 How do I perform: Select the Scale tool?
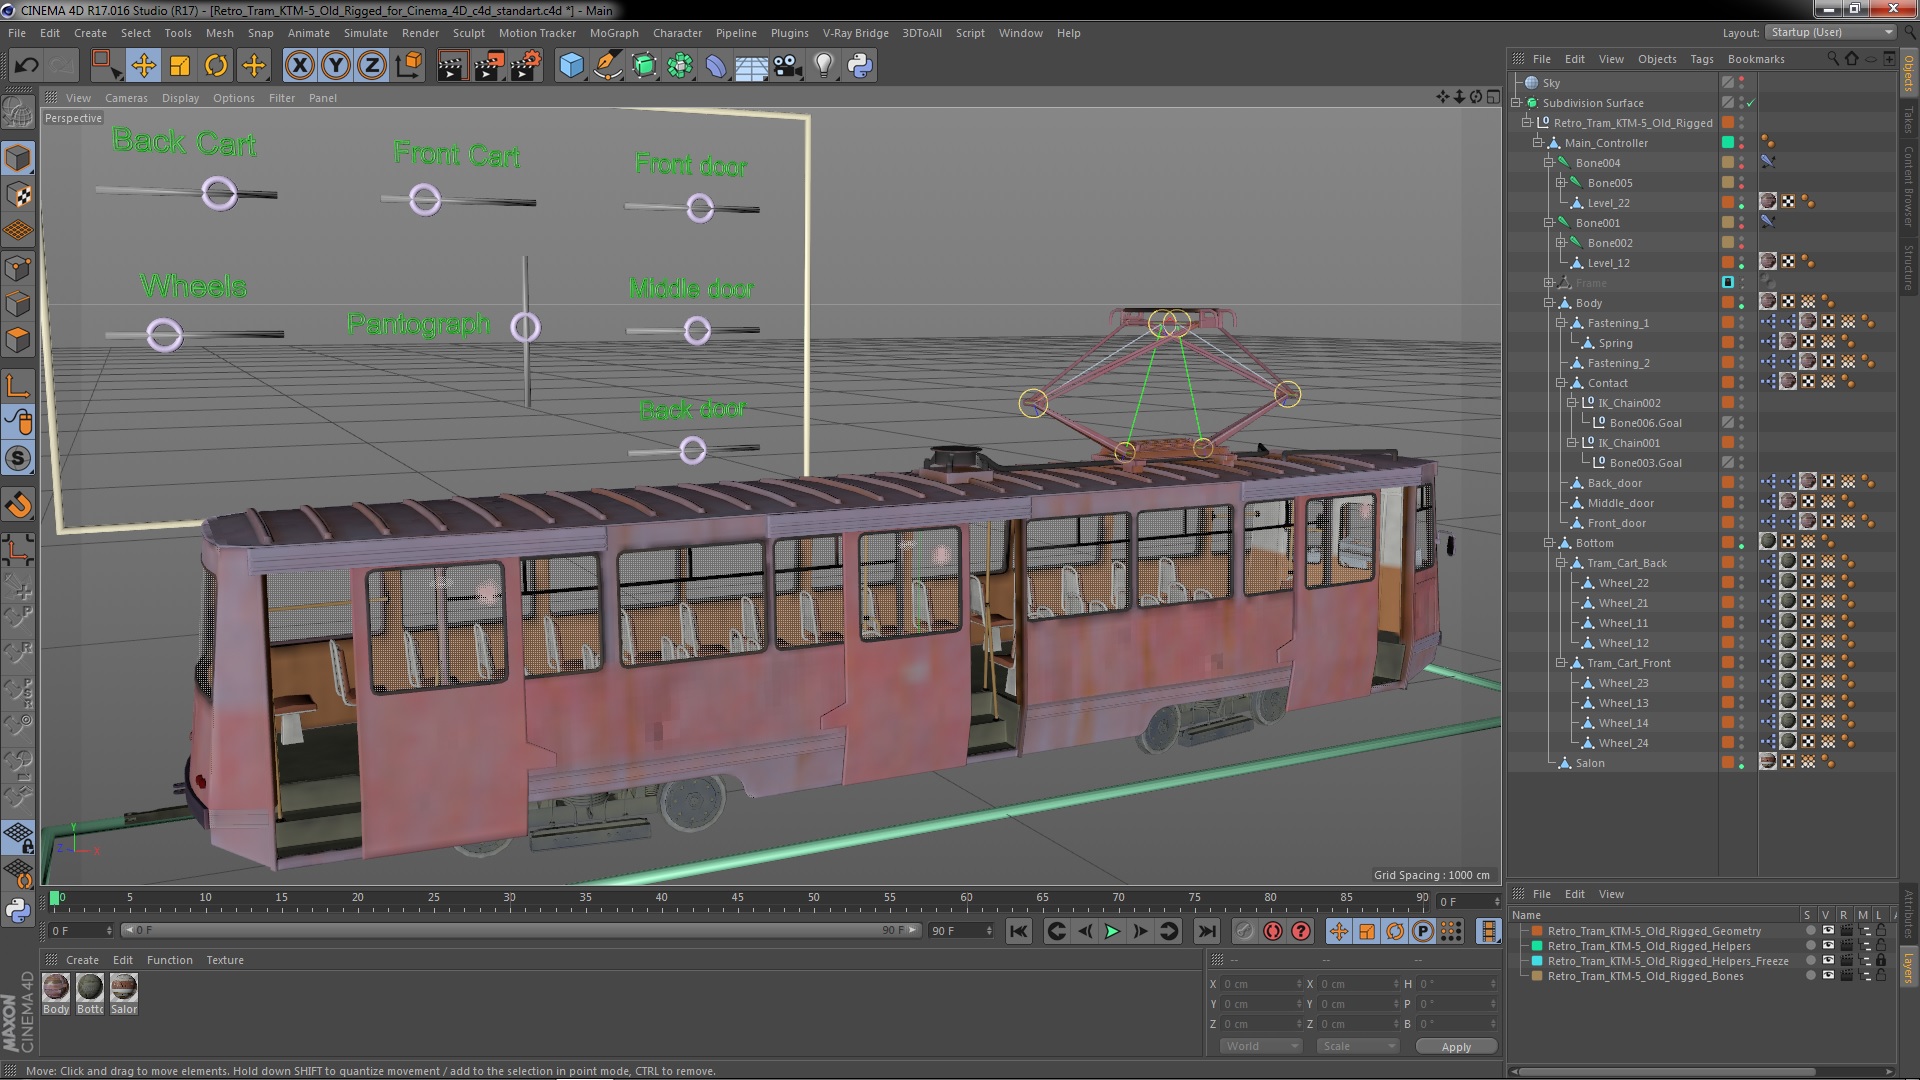tap(180, 66)
